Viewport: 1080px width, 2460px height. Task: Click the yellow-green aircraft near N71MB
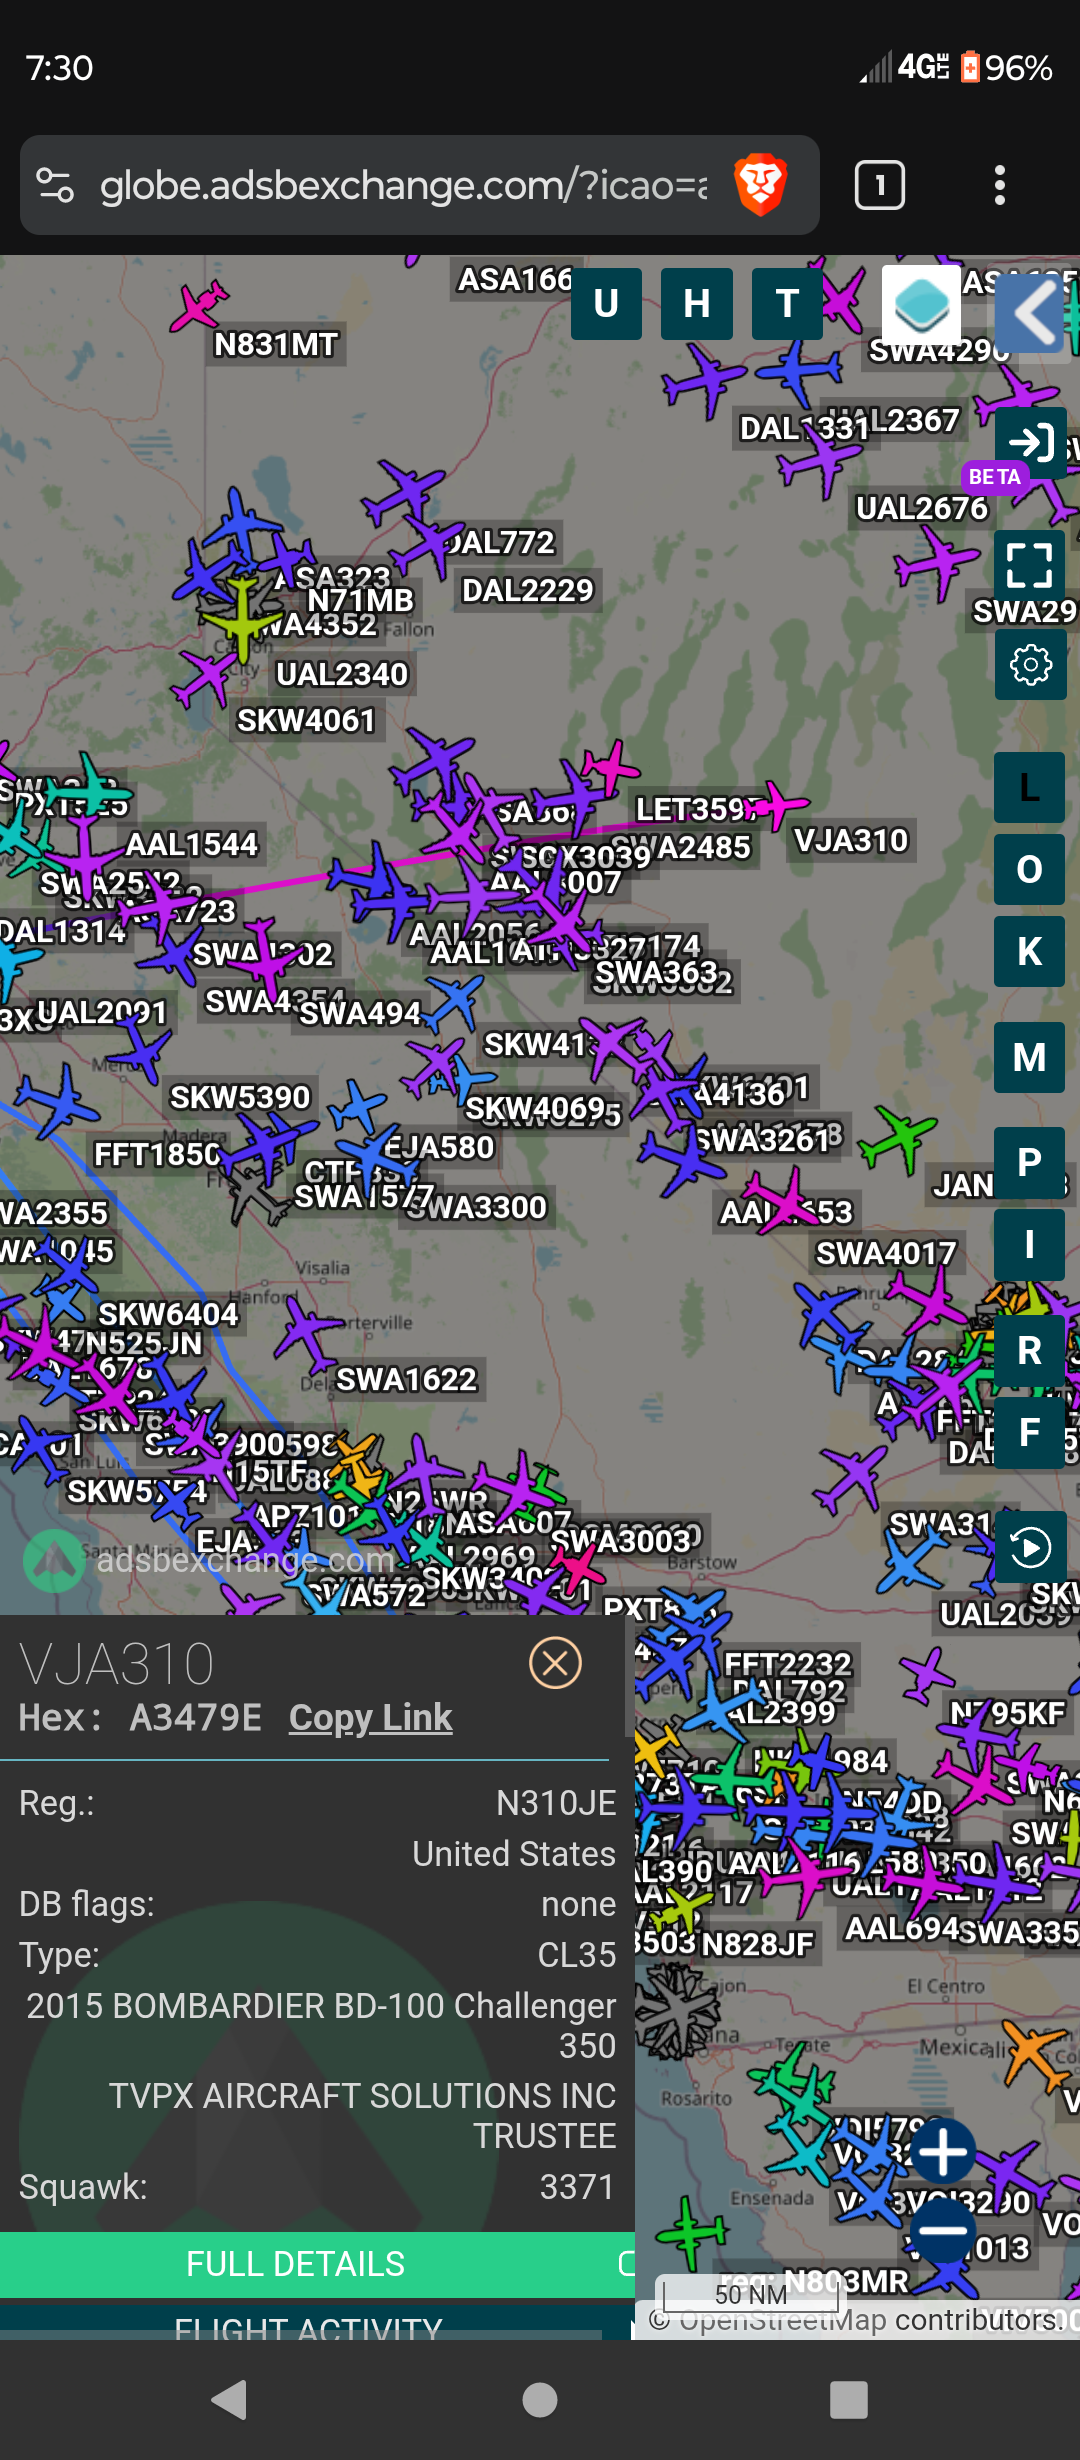242,617
